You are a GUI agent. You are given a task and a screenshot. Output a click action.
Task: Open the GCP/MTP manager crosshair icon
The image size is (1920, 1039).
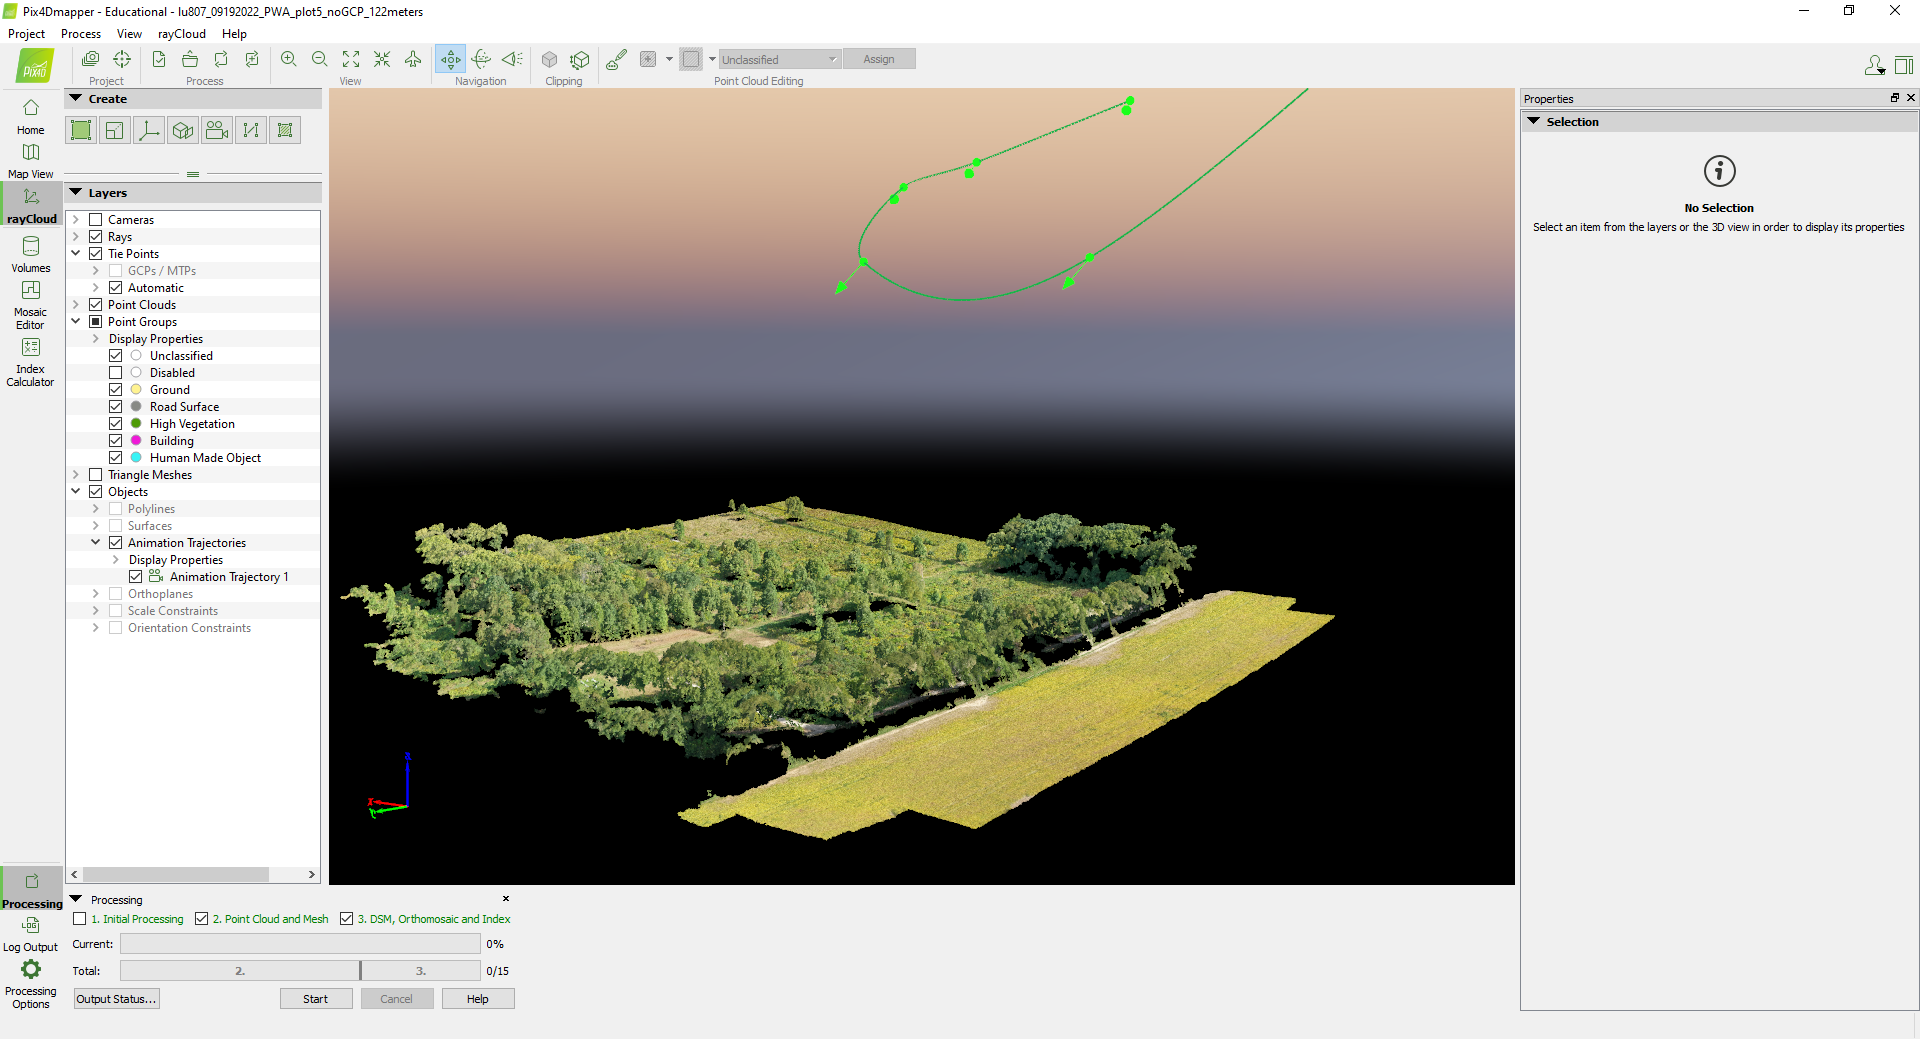(122, 59)
